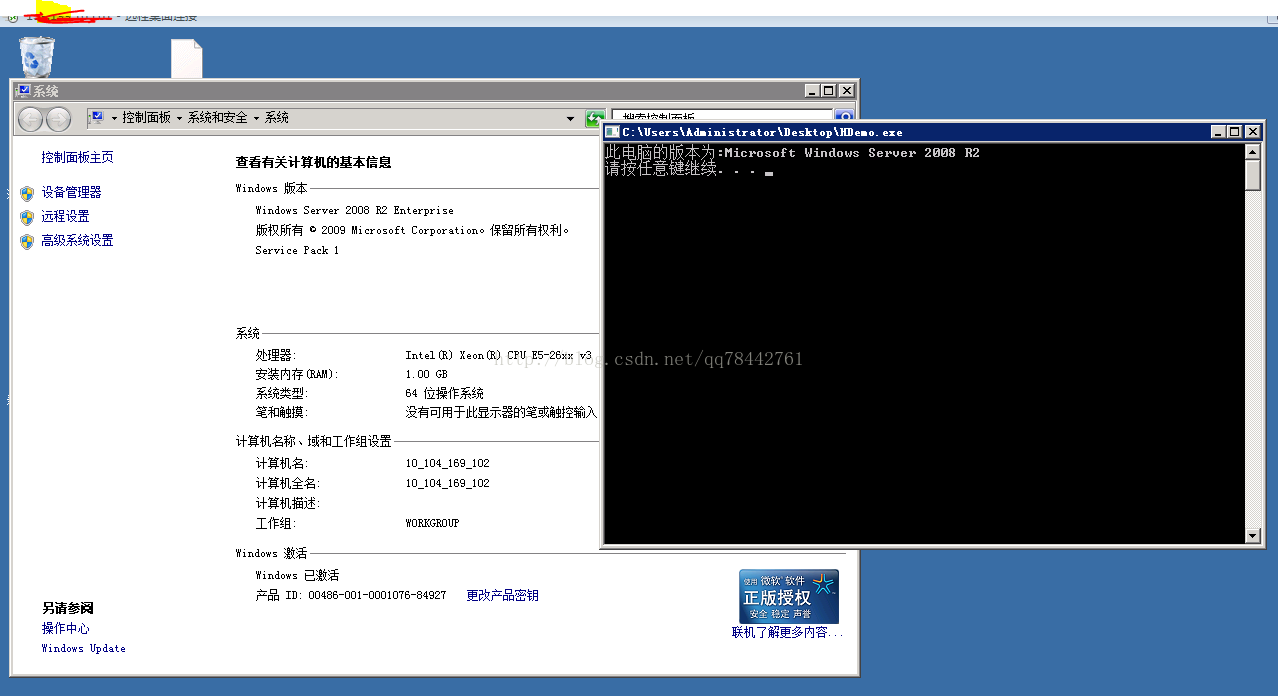Click heading 查看有关计算机的基本信息

tap(313, 162)
